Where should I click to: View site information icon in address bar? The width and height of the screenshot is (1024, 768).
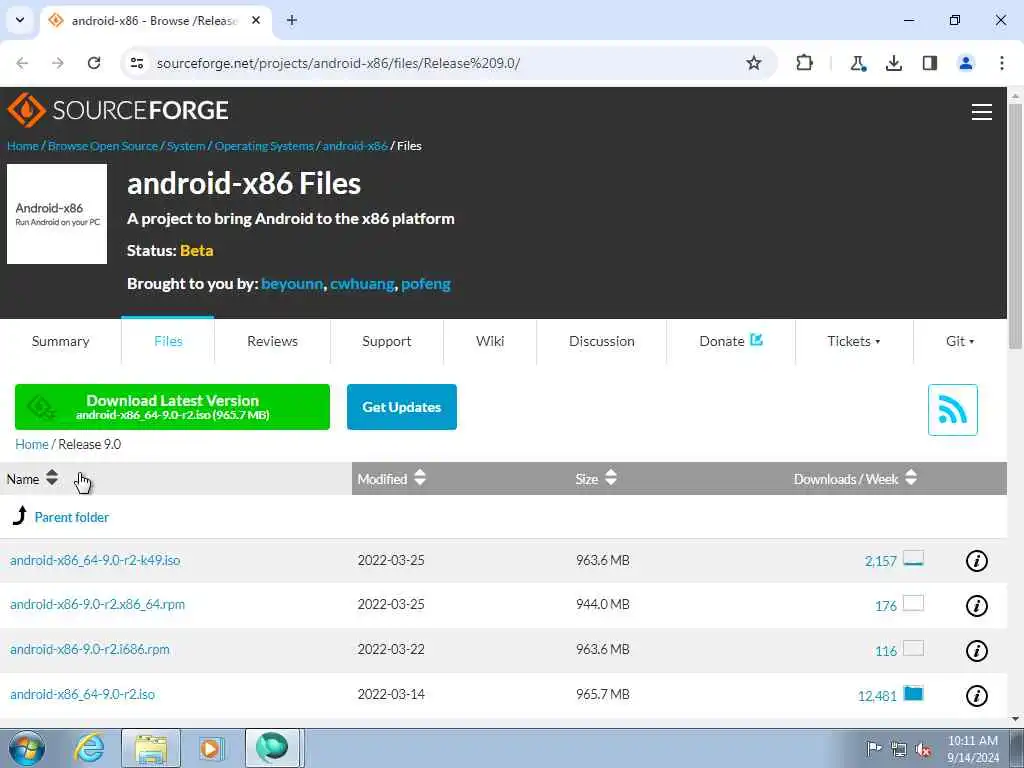tap(137, 63)
